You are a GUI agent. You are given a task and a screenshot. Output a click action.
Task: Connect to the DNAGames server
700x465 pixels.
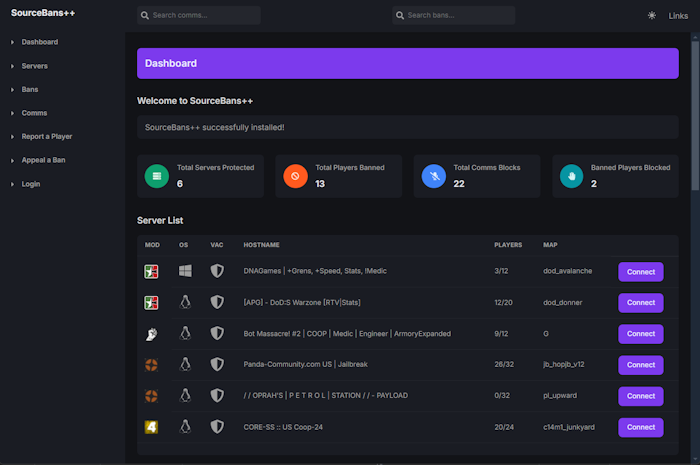click(x=641, y=272)
